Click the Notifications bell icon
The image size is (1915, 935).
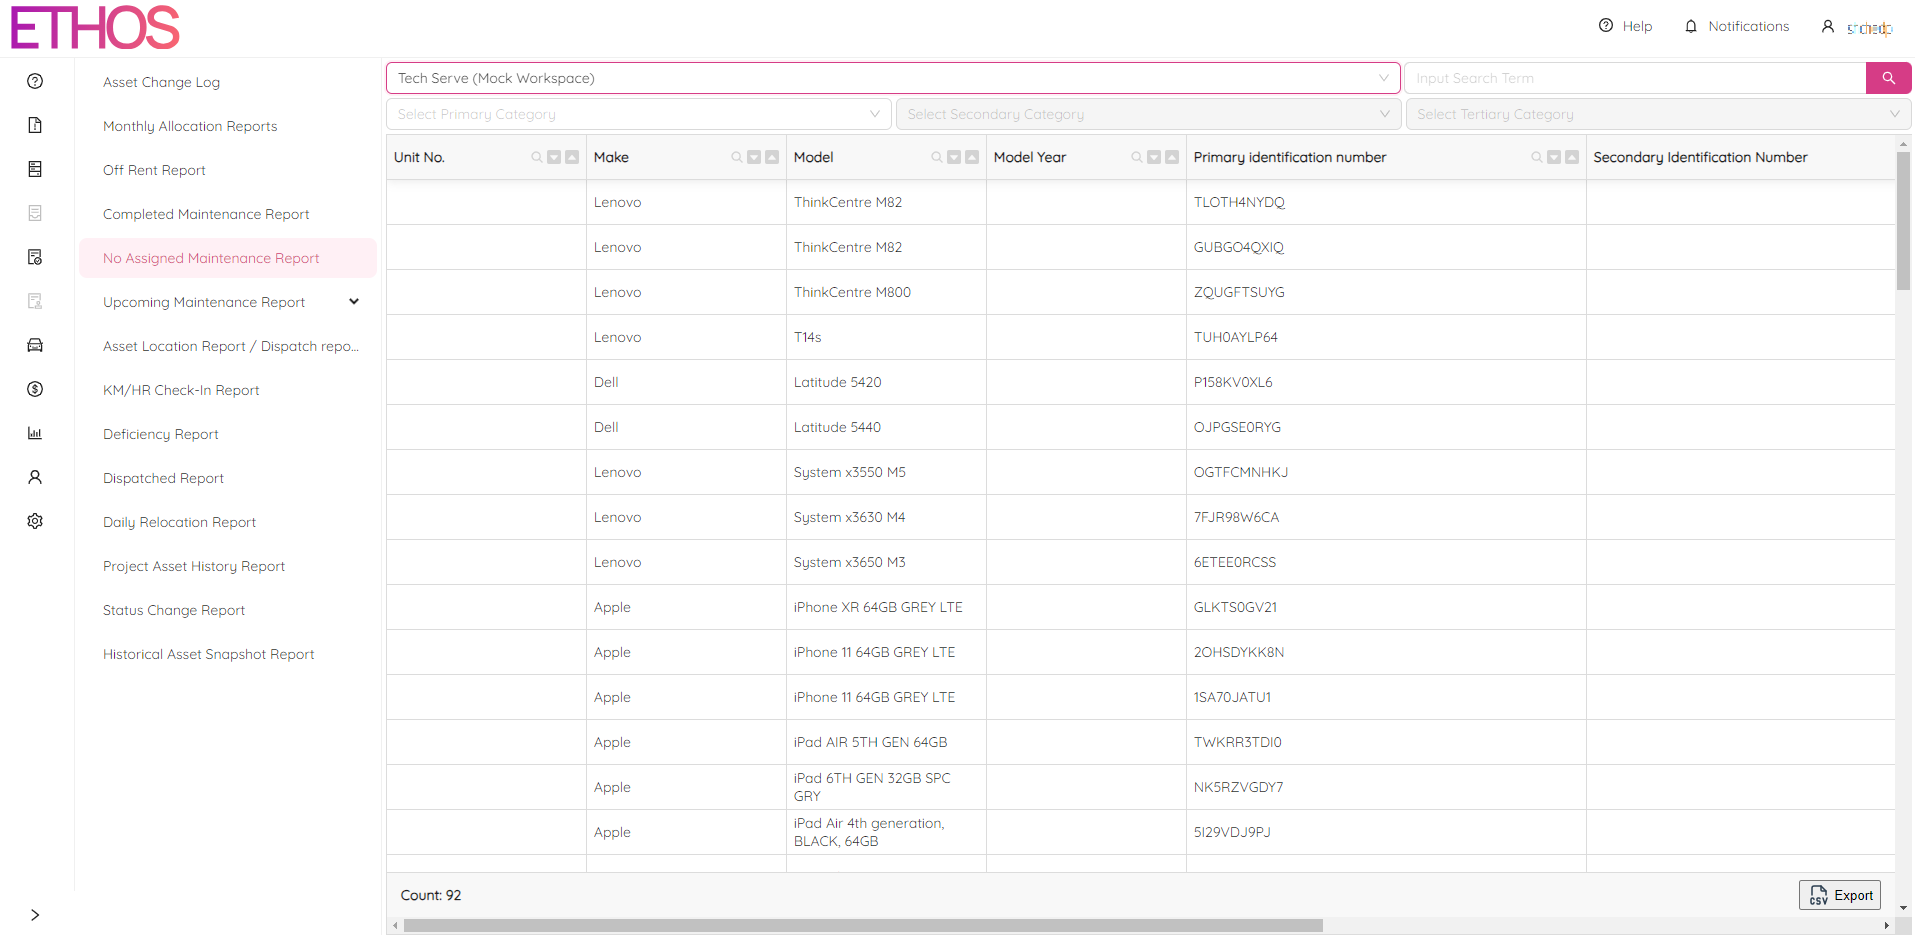point(1691,26)
